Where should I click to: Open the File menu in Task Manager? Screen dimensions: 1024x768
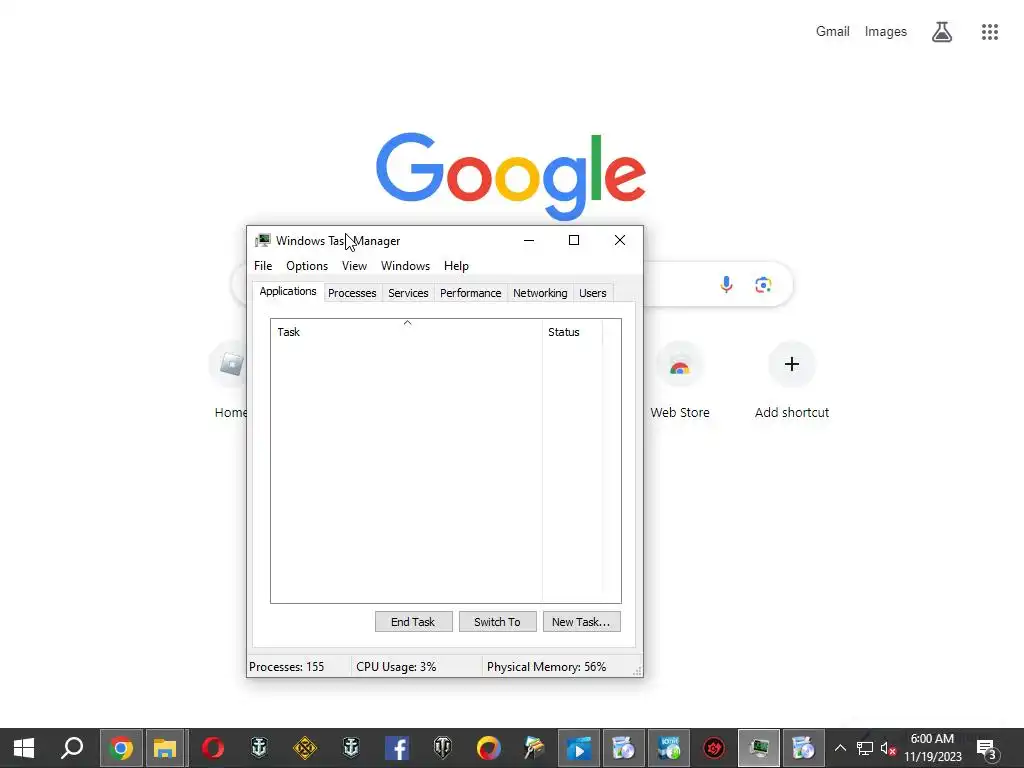pos(263,266)
